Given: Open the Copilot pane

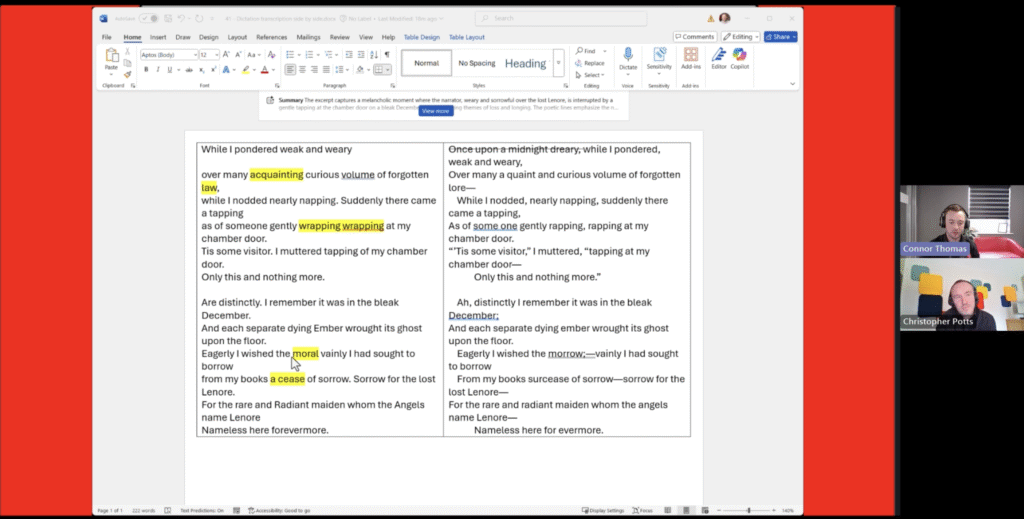Looking at the screenshot, I should (x=739, y=59).
